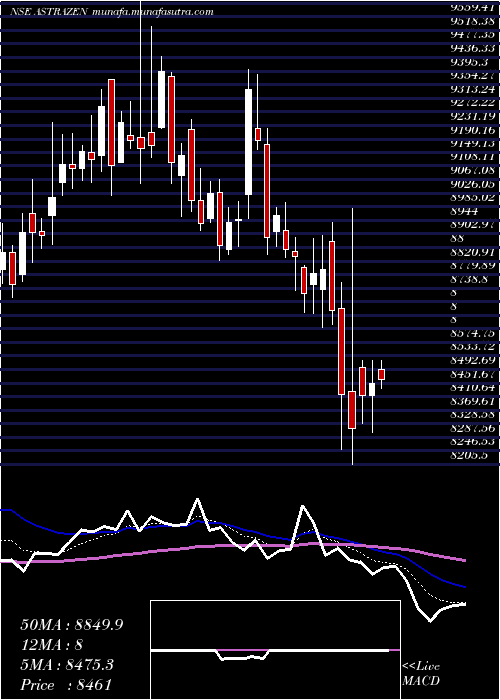
Task: Select the 8492.69 price axis label
Action: 474,361
